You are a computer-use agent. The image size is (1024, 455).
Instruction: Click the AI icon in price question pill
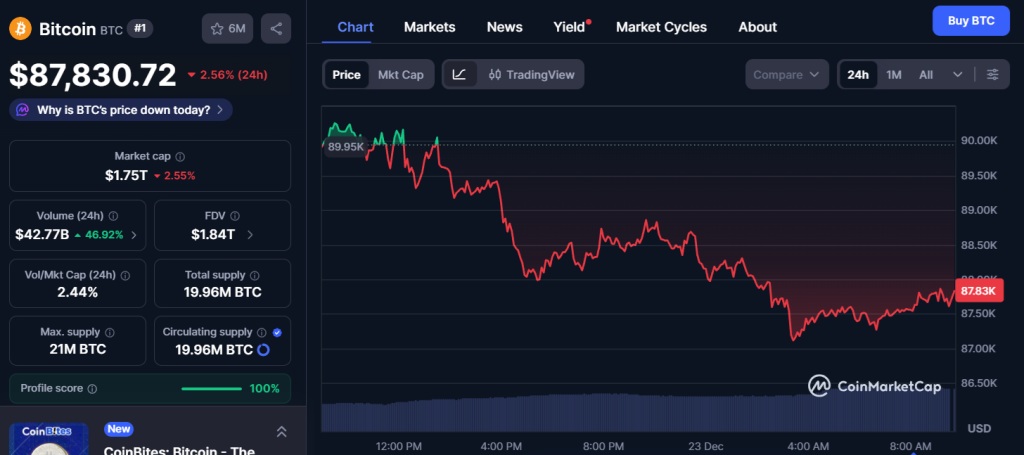23,110
